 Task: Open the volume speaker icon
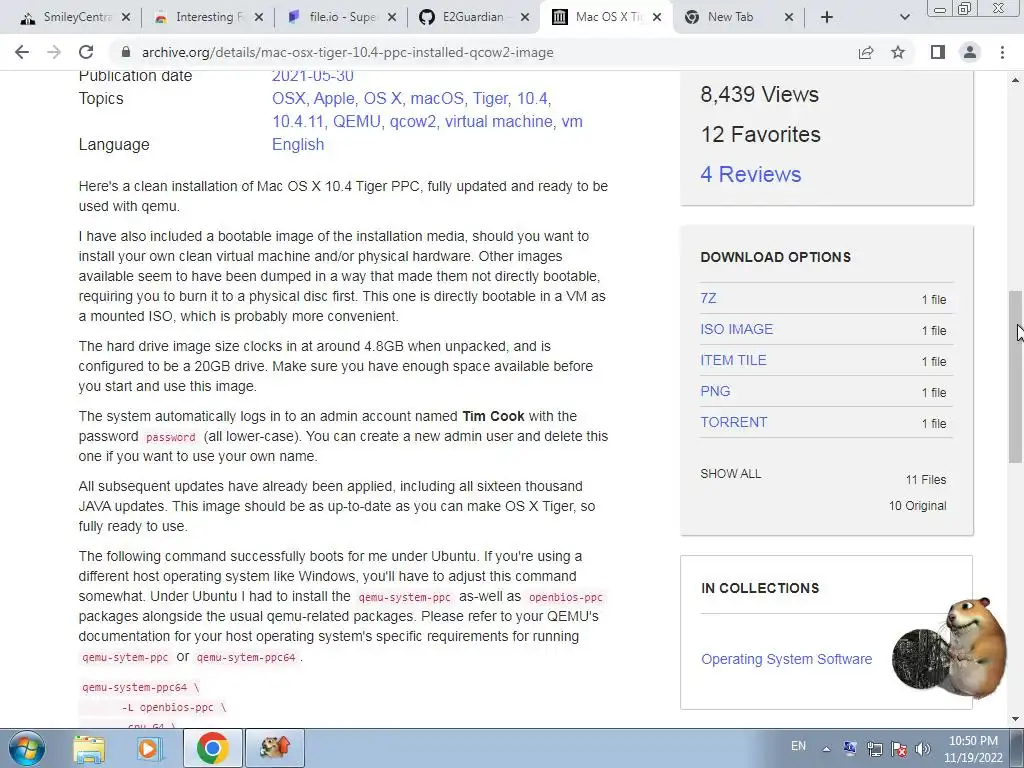pos(923,749)
